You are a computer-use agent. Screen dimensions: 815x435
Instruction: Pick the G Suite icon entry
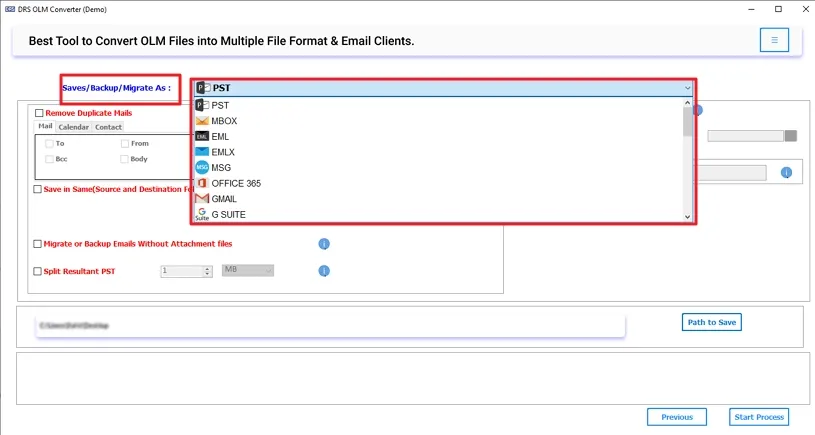point(202,215)
